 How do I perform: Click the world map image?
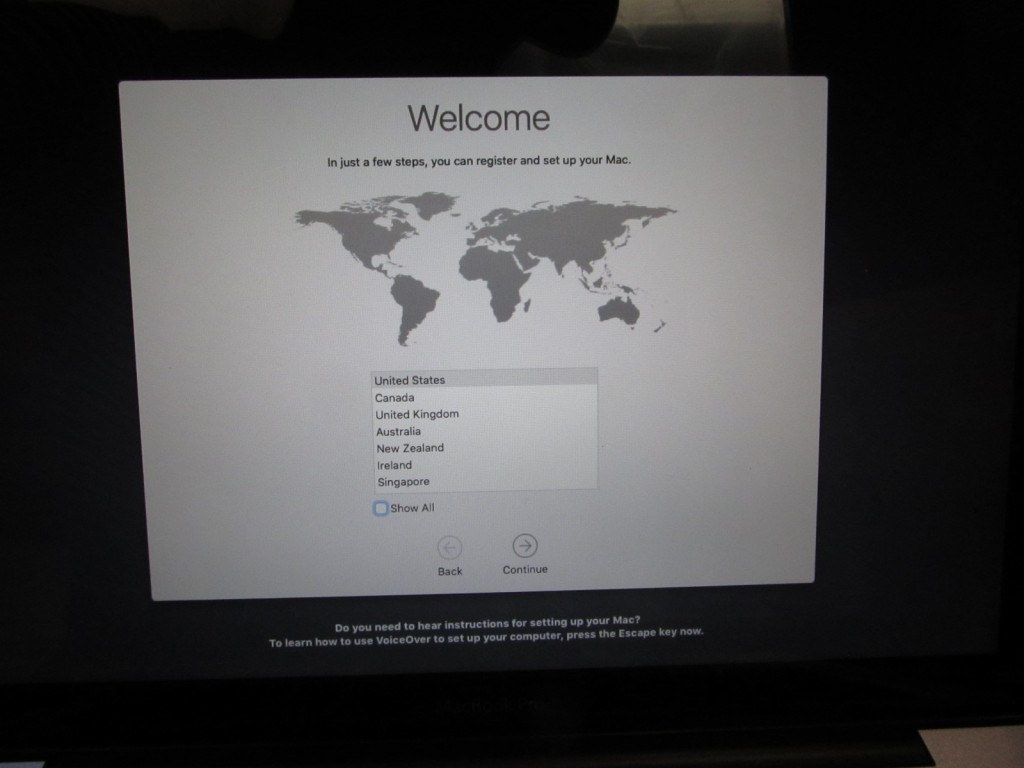(x=485, y=268)
